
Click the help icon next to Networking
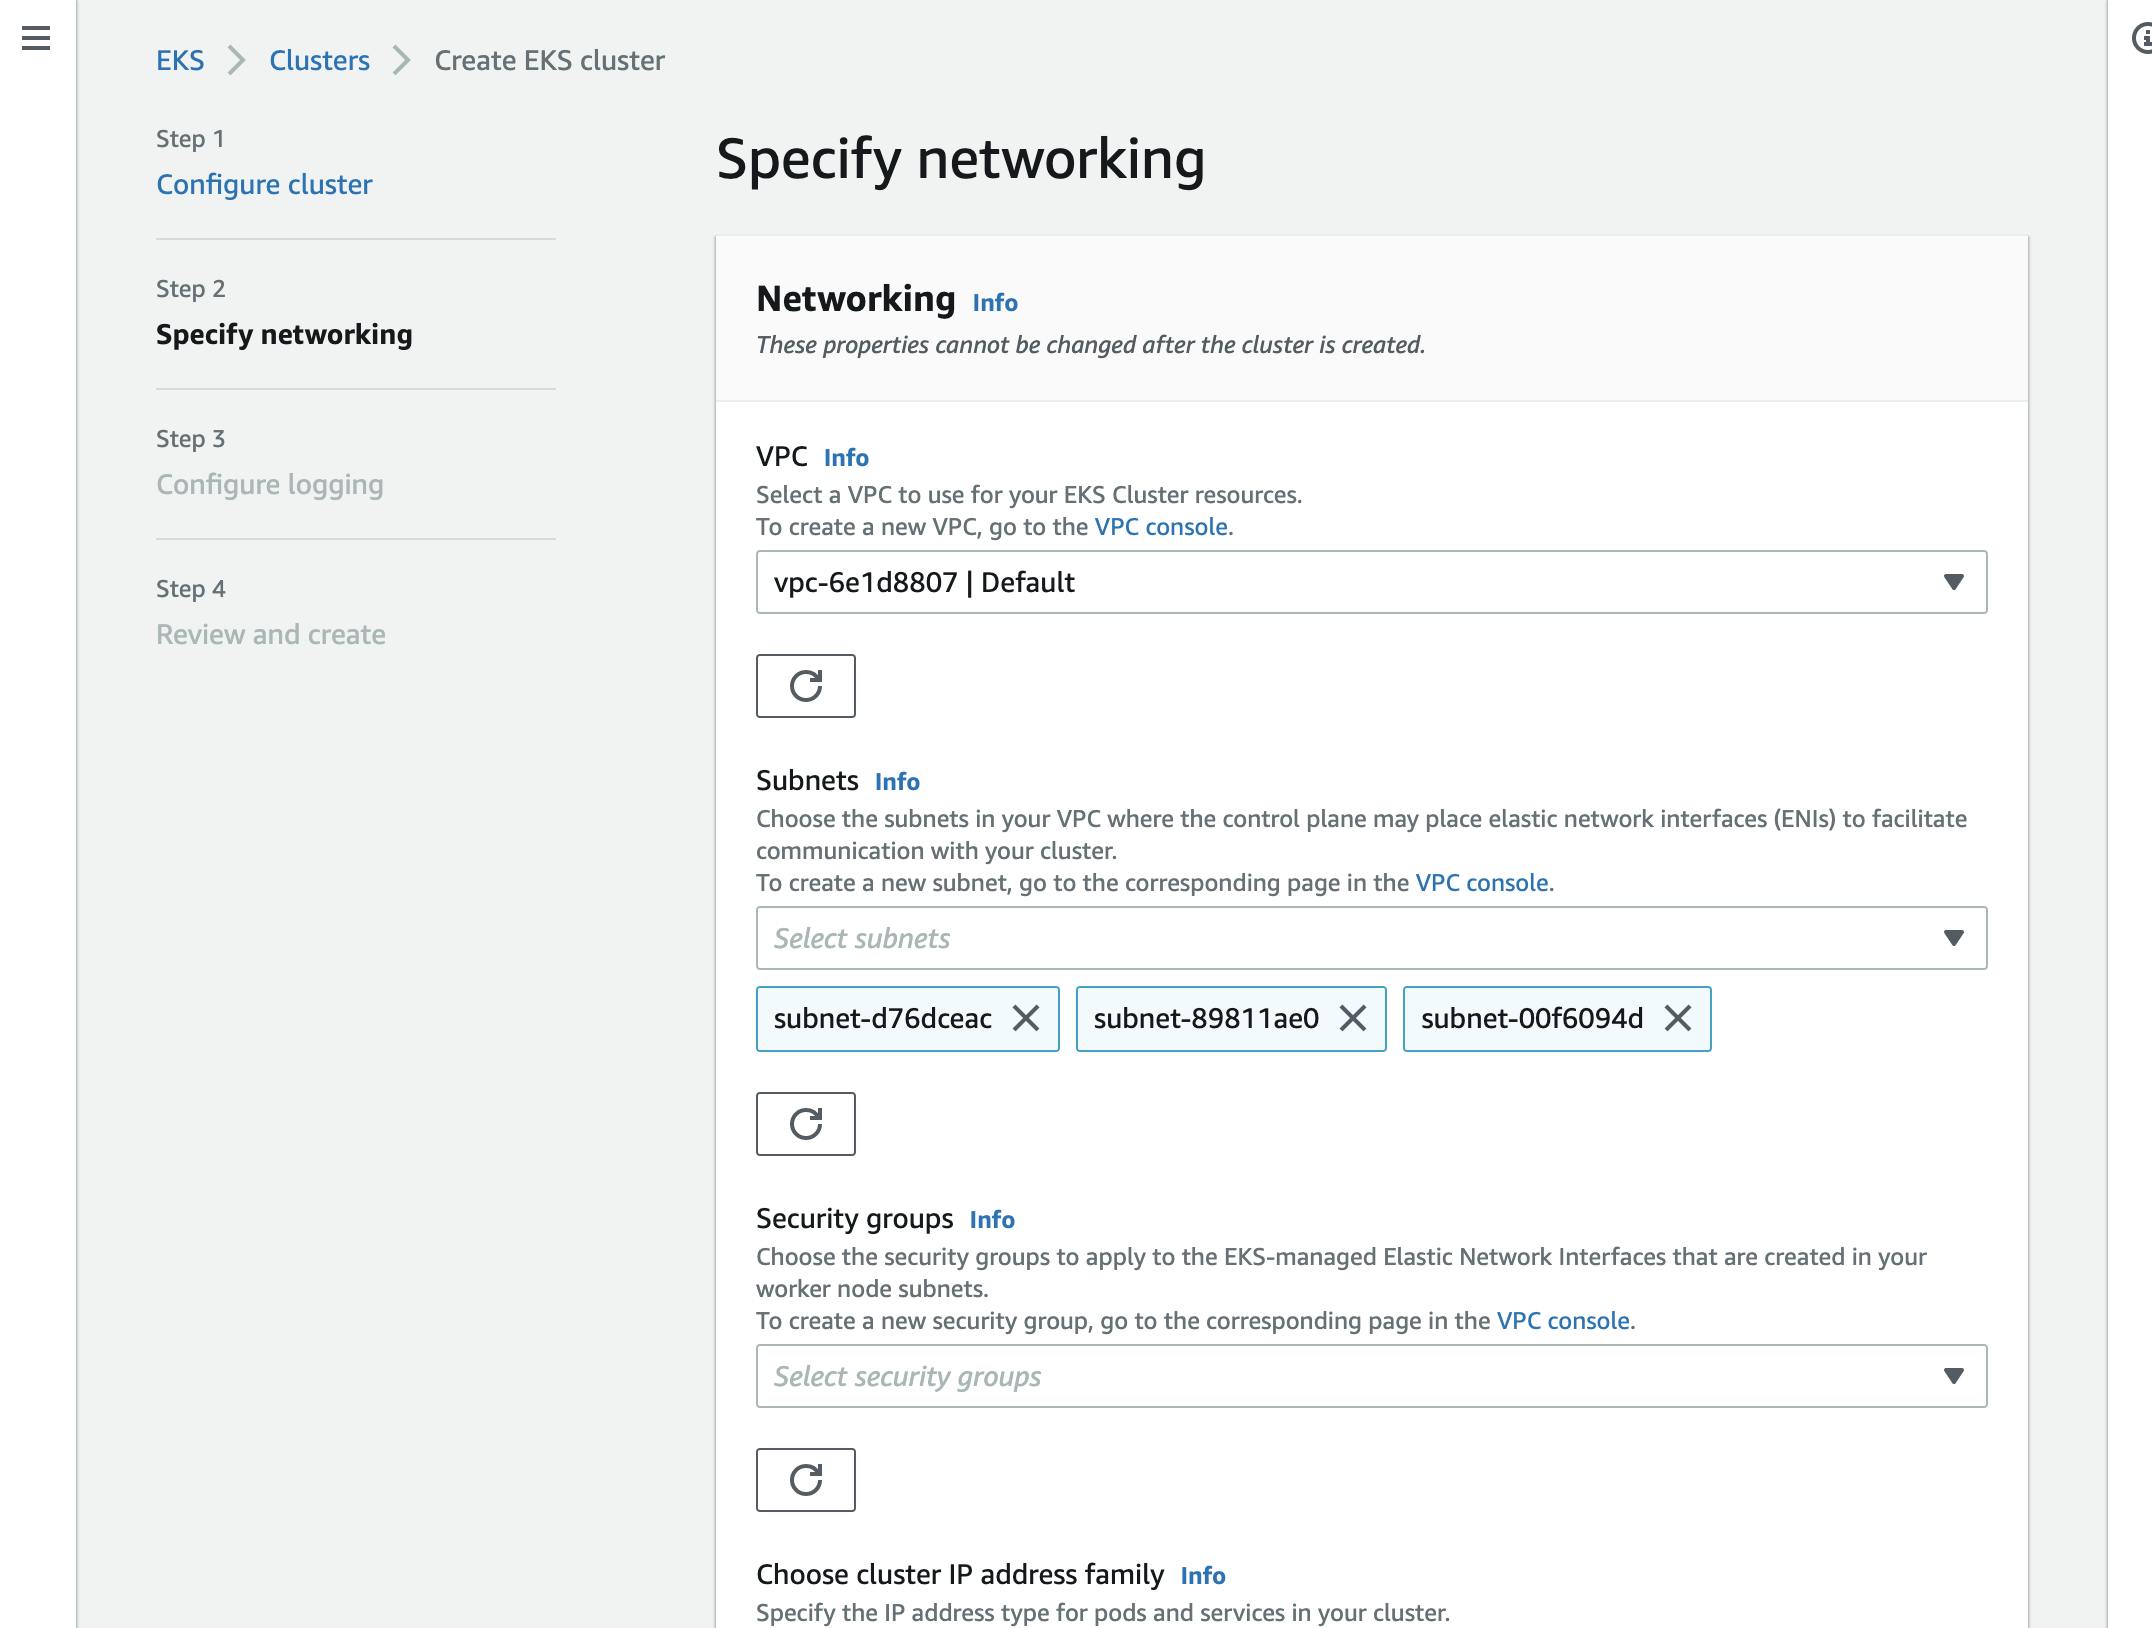[x=993, y=301]
